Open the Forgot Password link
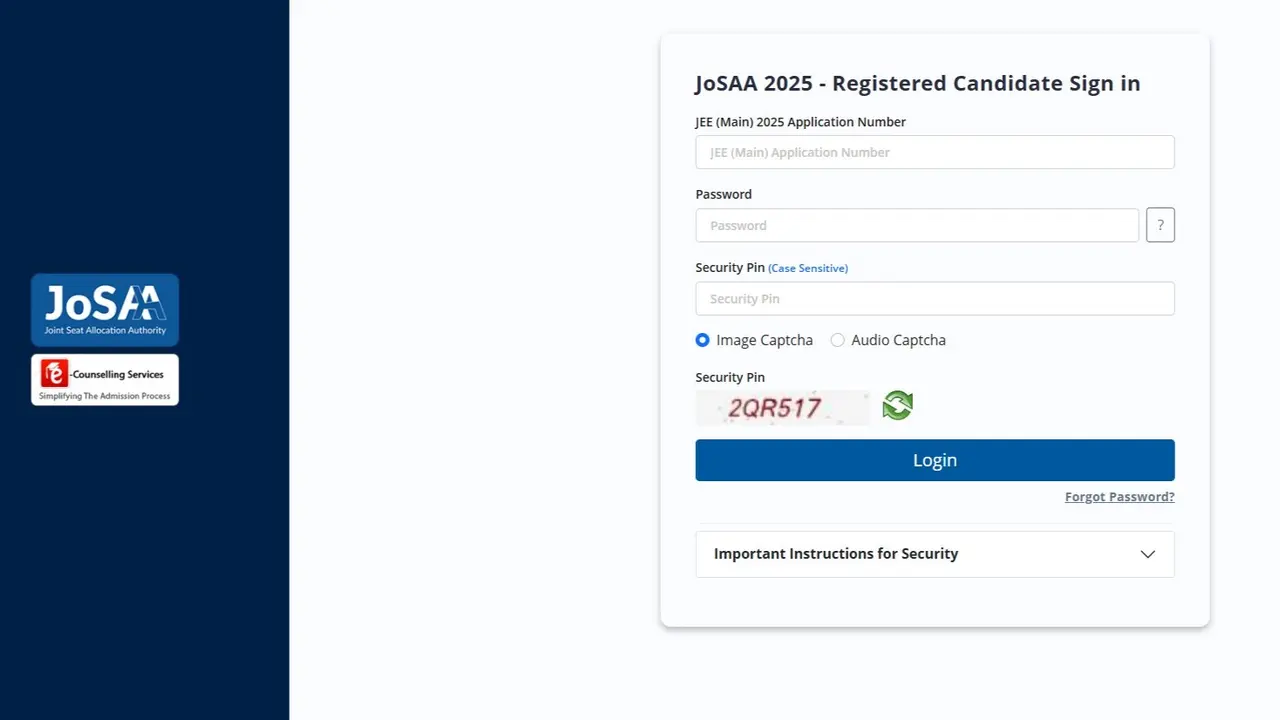Screen dimensions: 1280x720 [1119, 496]
